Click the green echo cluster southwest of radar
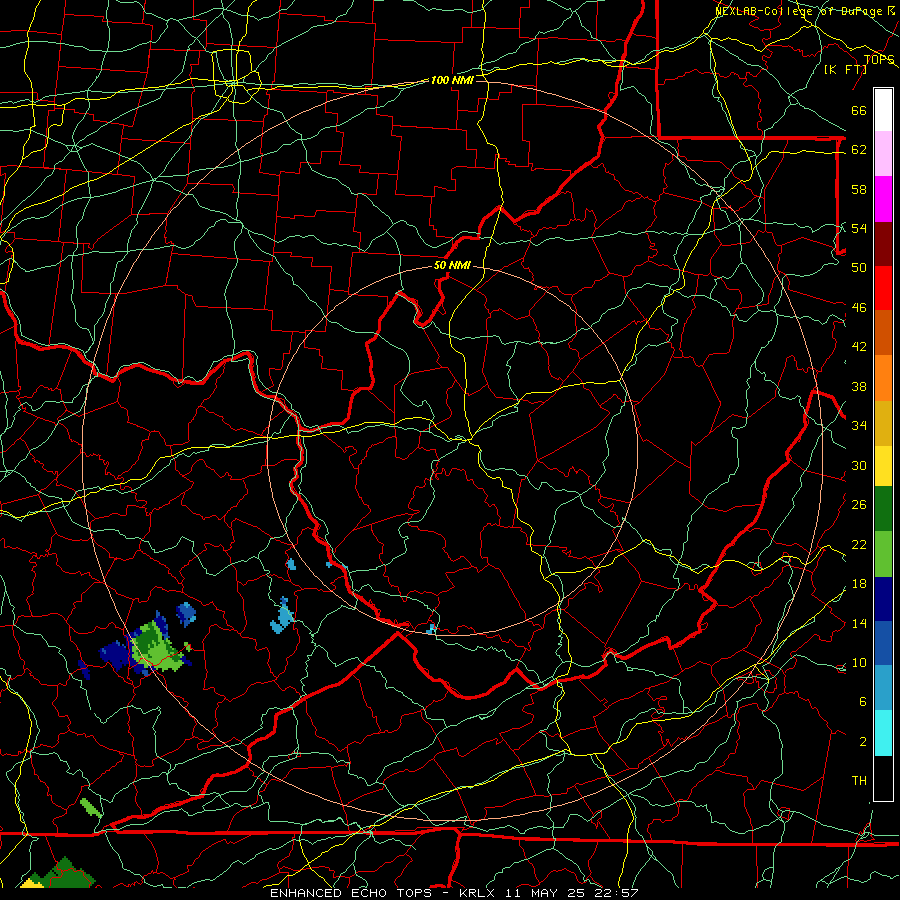The width and height of the screenshot is (900, 900). pos(156,646)
